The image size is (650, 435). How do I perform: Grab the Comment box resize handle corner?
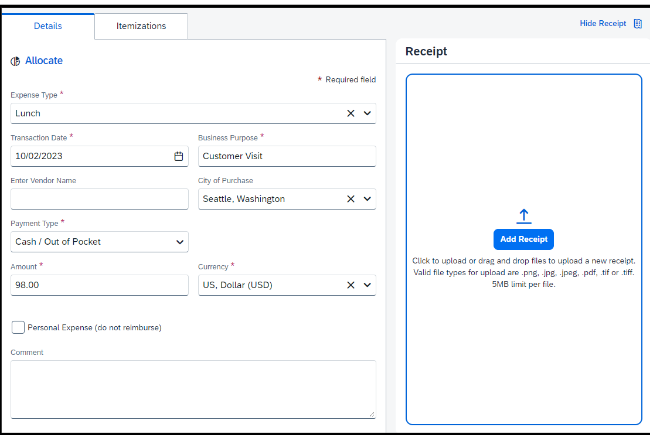tap(372, 414)
